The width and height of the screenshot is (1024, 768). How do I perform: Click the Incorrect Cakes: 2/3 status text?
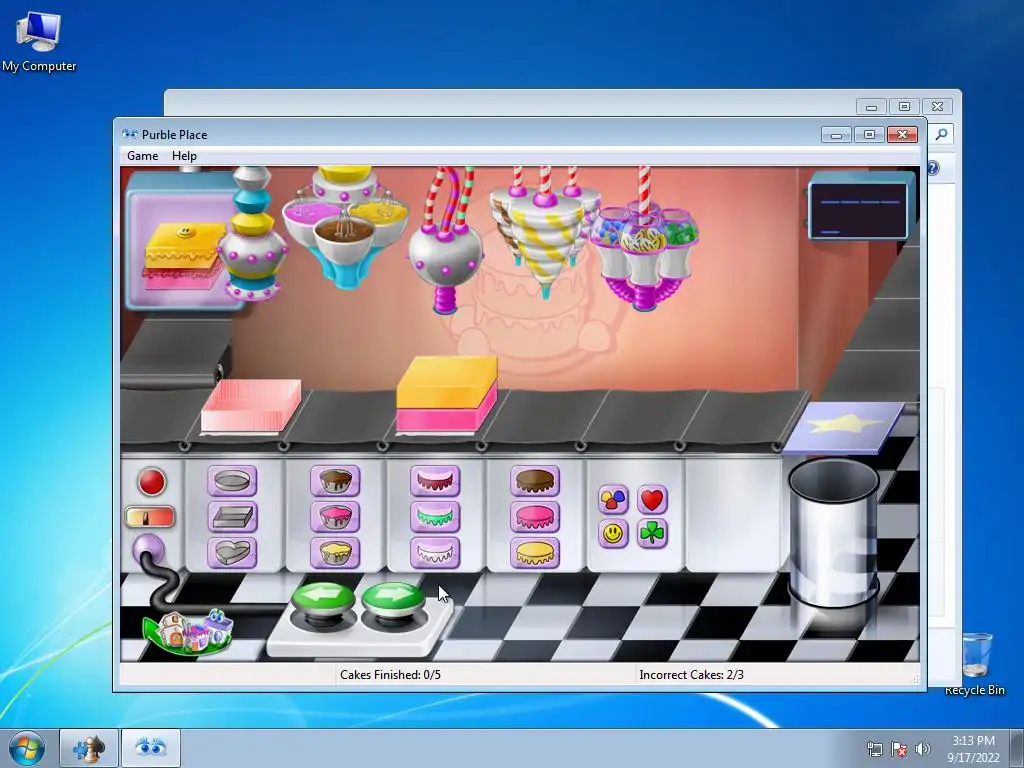point(691,675)
